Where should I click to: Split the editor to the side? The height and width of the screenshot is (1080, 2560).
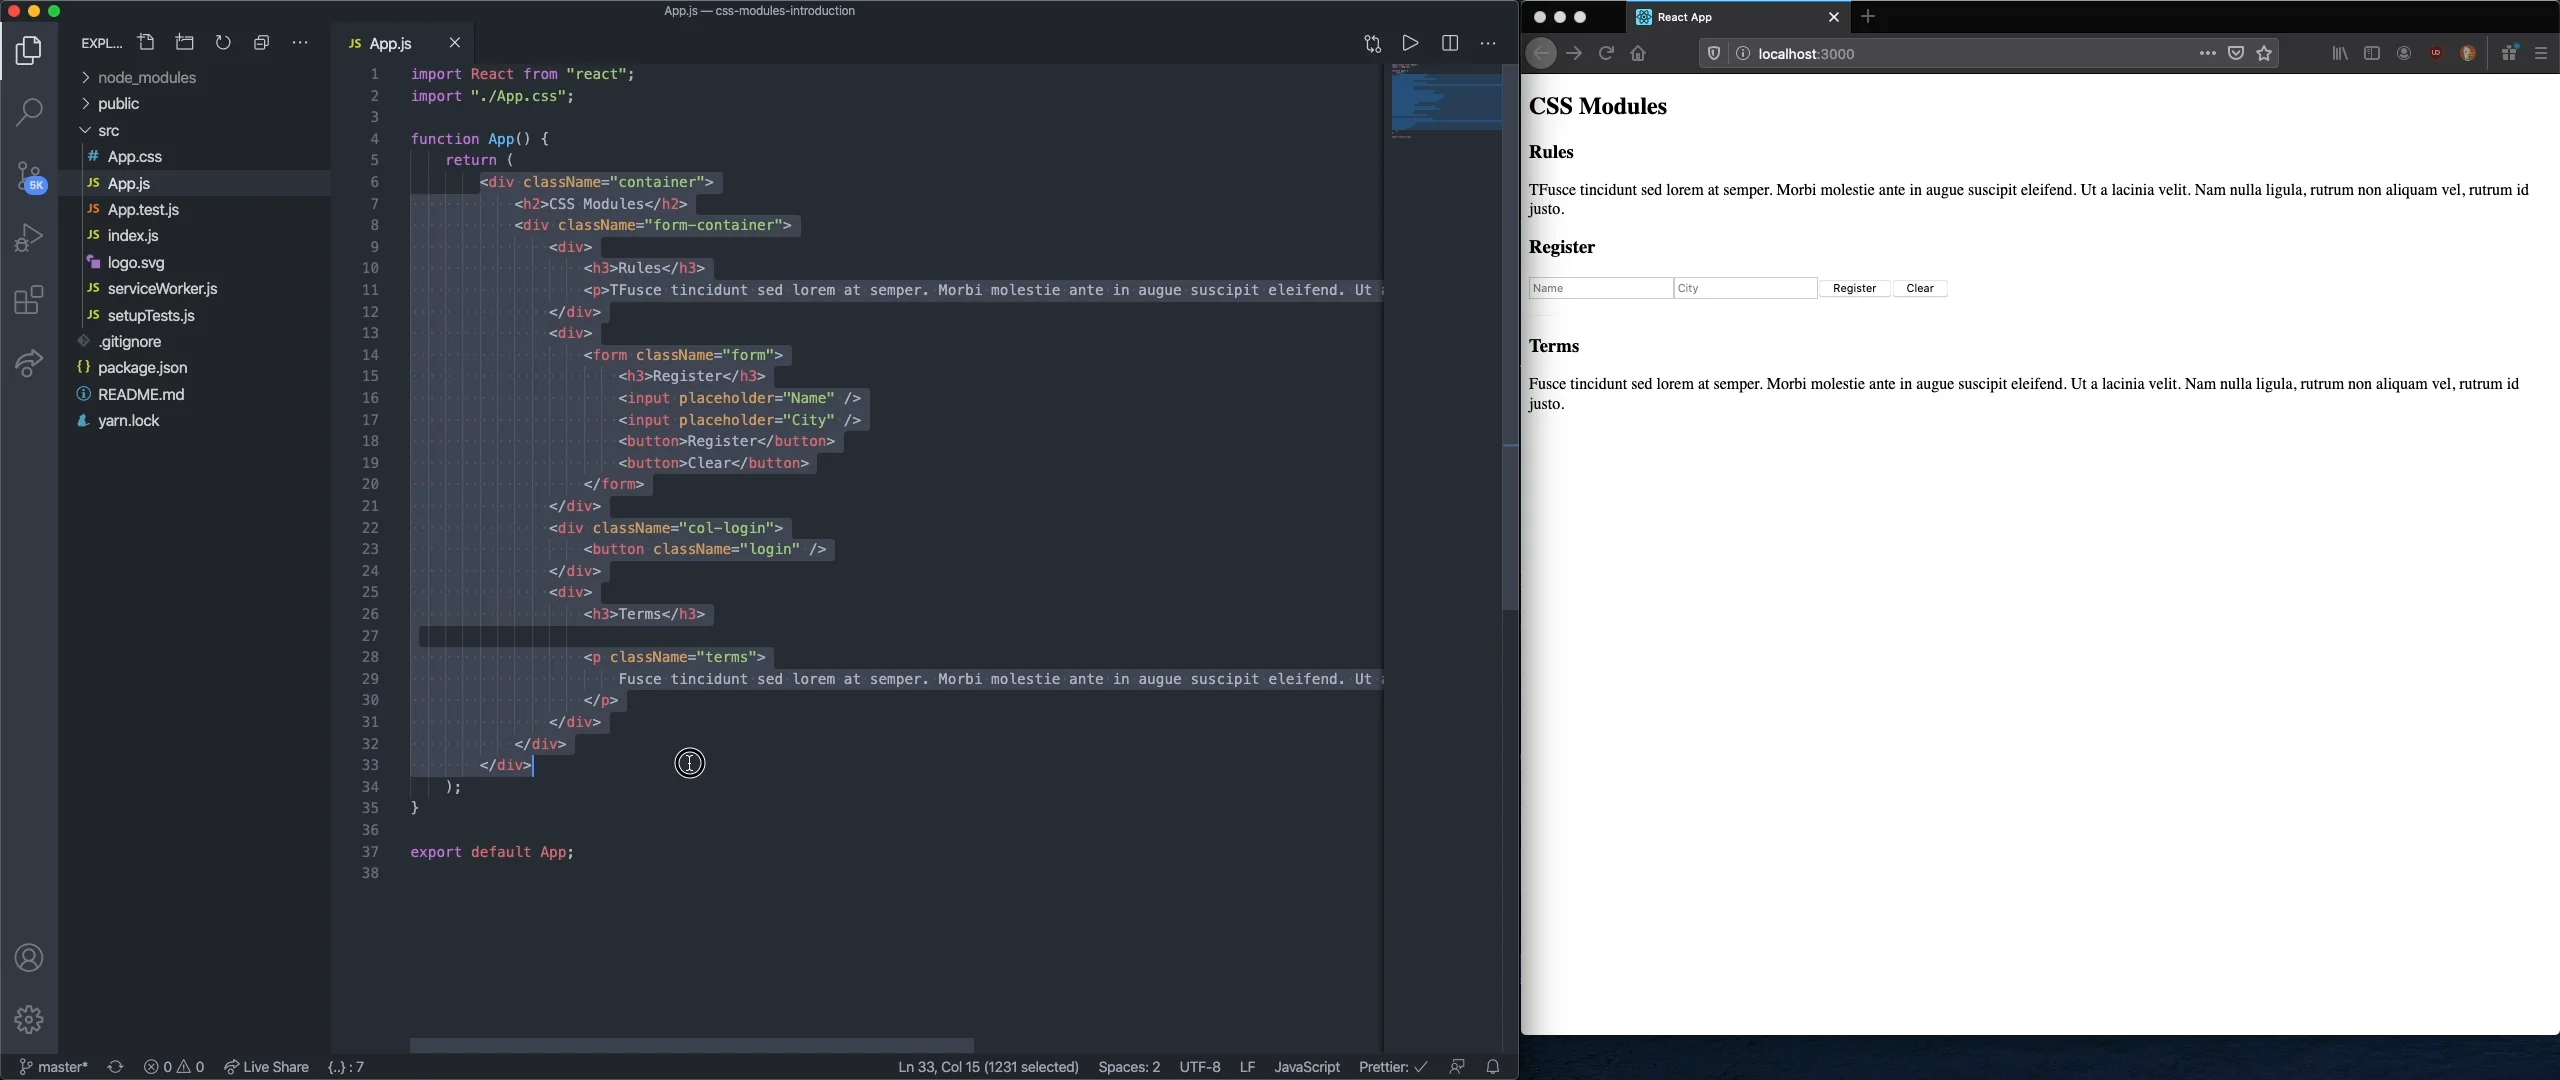(x=1449, y=43)
